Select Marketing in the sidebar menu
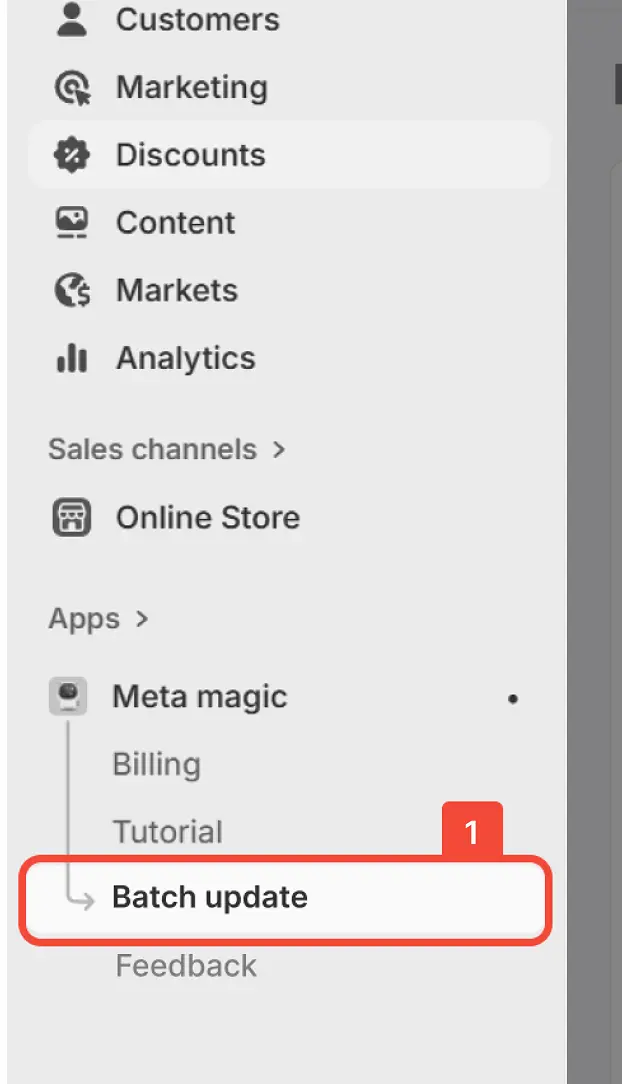Image resolution: width=622 pixels, height=1084 pixels. point(192,87)
